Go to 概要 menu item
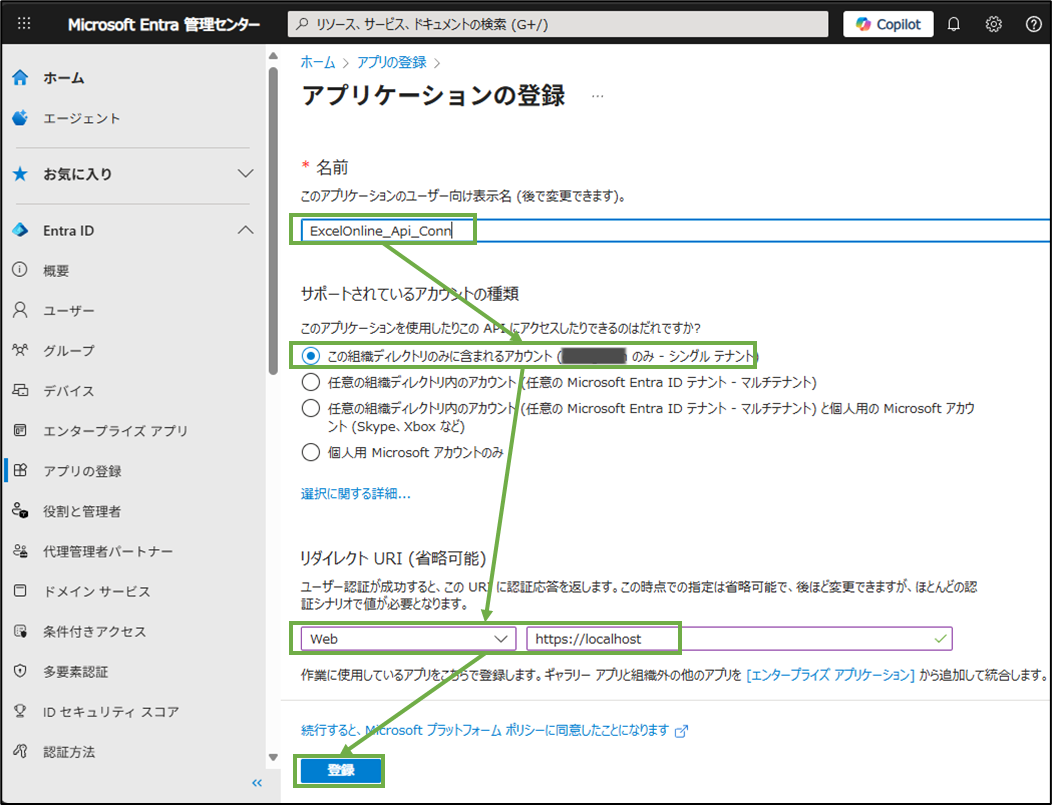Screen dimensions: 1052x805 pos(56,270)
